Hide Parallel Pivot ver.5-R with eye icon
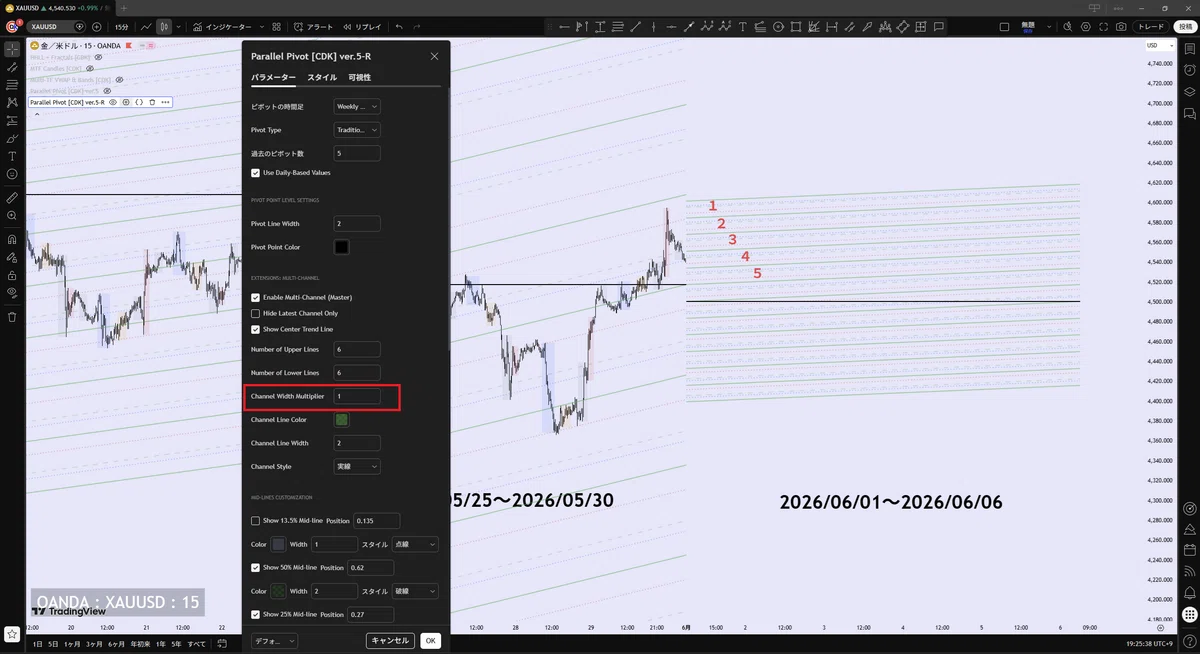The width and height of the screenshot is (1200, 654). (113, 102)
